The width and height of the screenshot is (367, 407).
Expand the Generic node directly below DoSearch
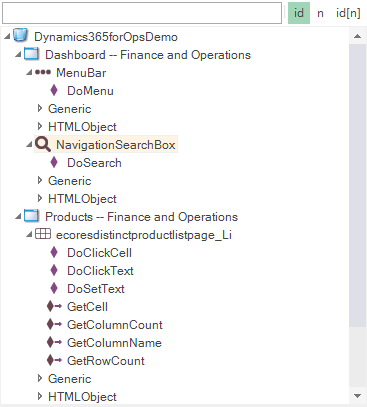click(40, 180)
